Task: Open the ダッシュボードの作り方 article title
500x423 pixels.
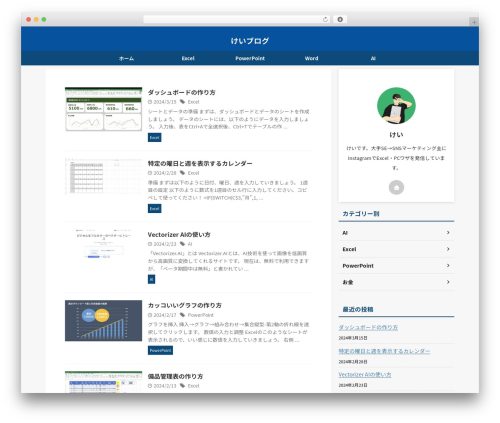Action: coord(181,92)
